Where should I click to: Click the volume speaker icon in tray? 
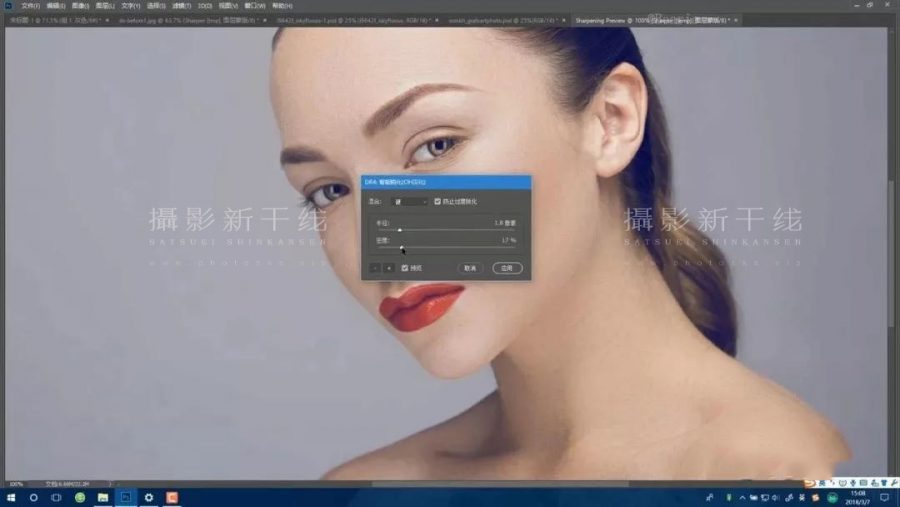[x=775, y=497]
